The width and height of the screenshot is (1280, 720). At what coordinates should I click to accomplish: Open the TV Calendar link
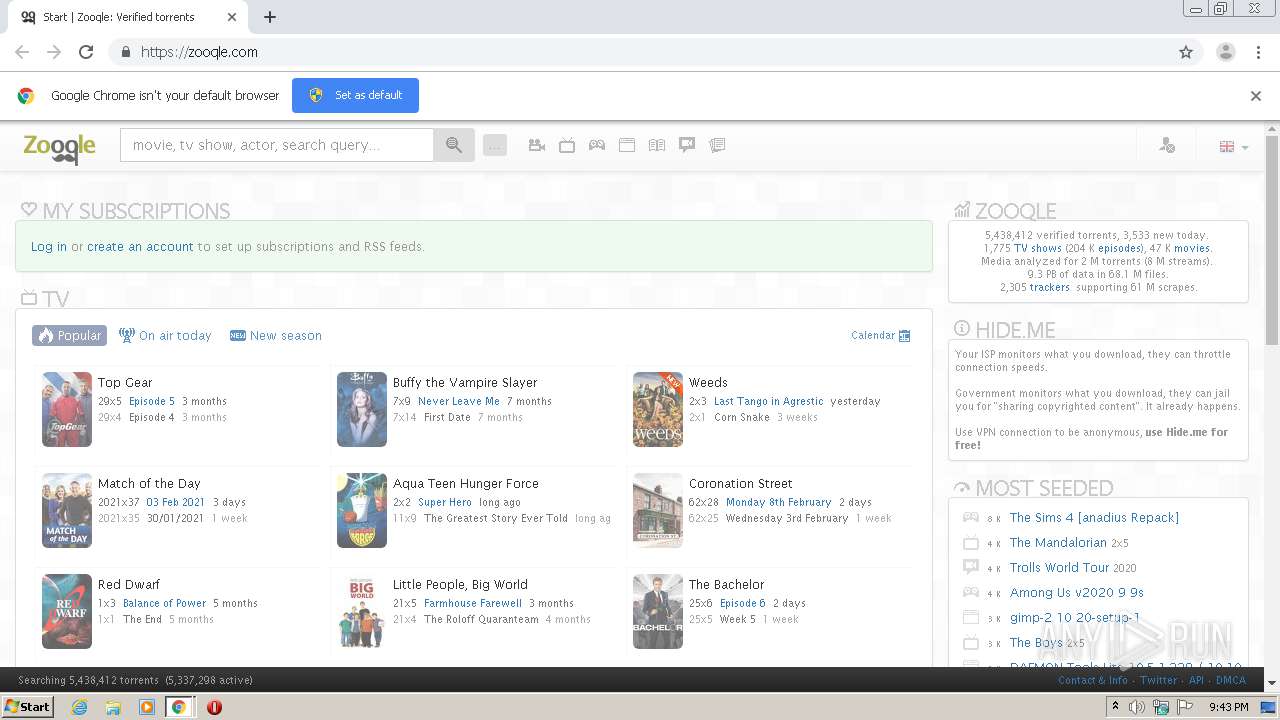tap(881, 335)
